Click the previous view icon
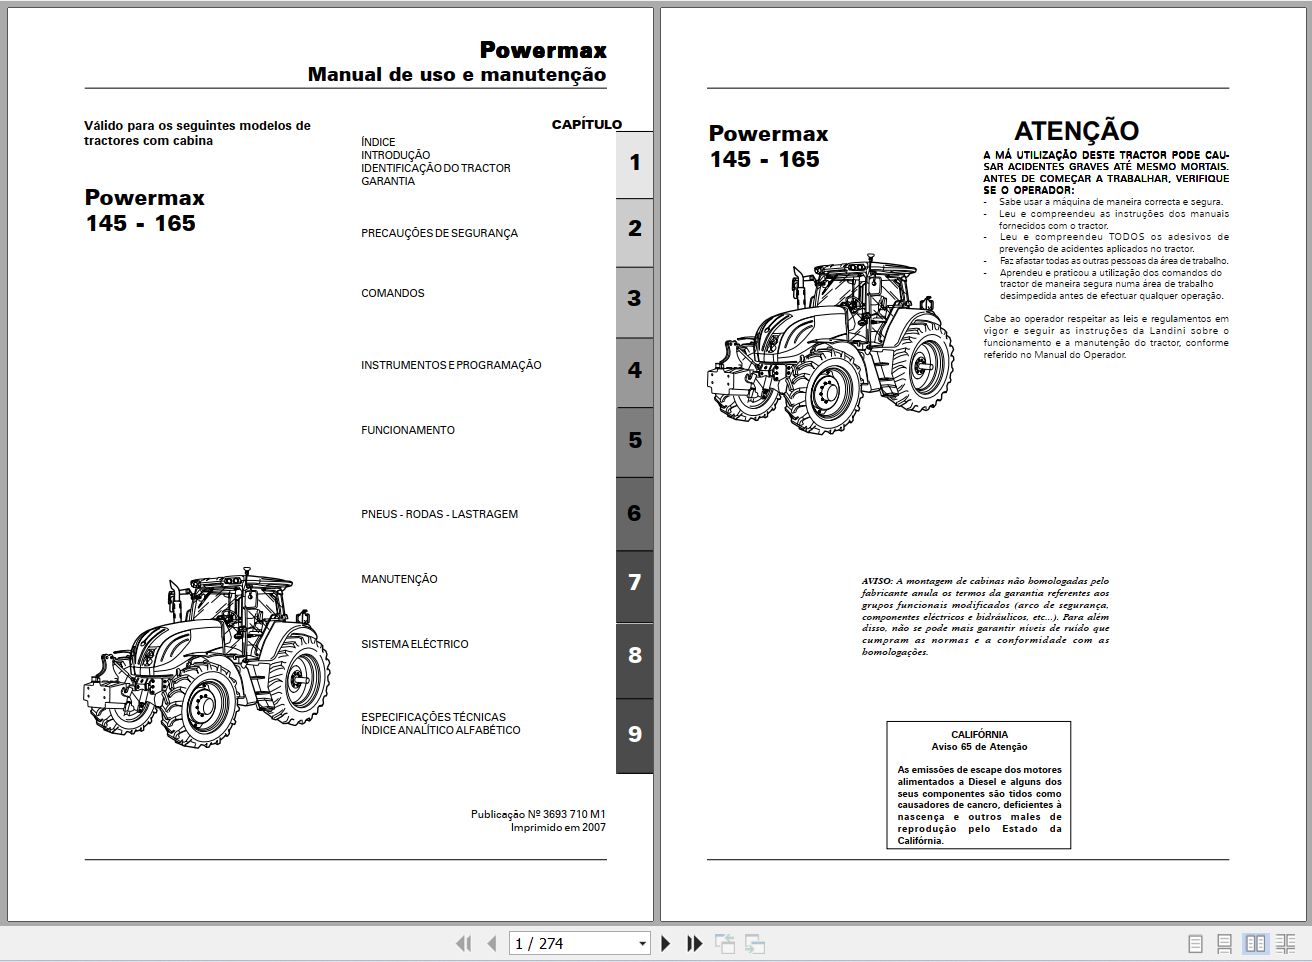 [x=725, y=943]
